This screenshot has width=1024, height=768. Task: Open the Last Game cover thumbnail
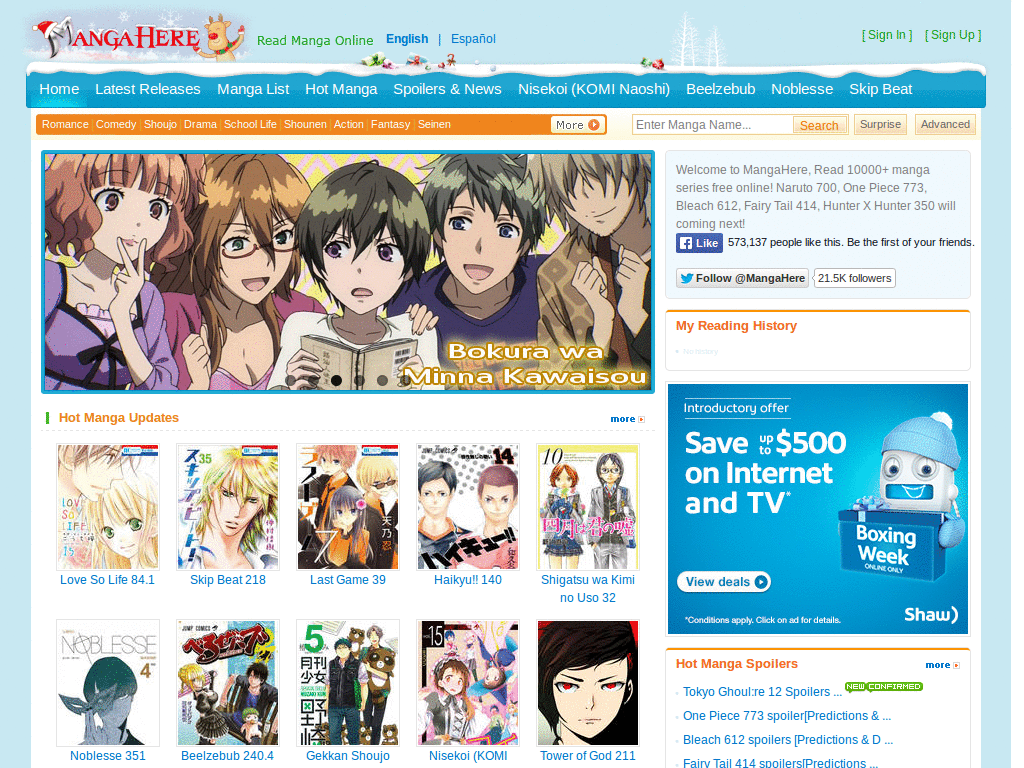[347, 507]
